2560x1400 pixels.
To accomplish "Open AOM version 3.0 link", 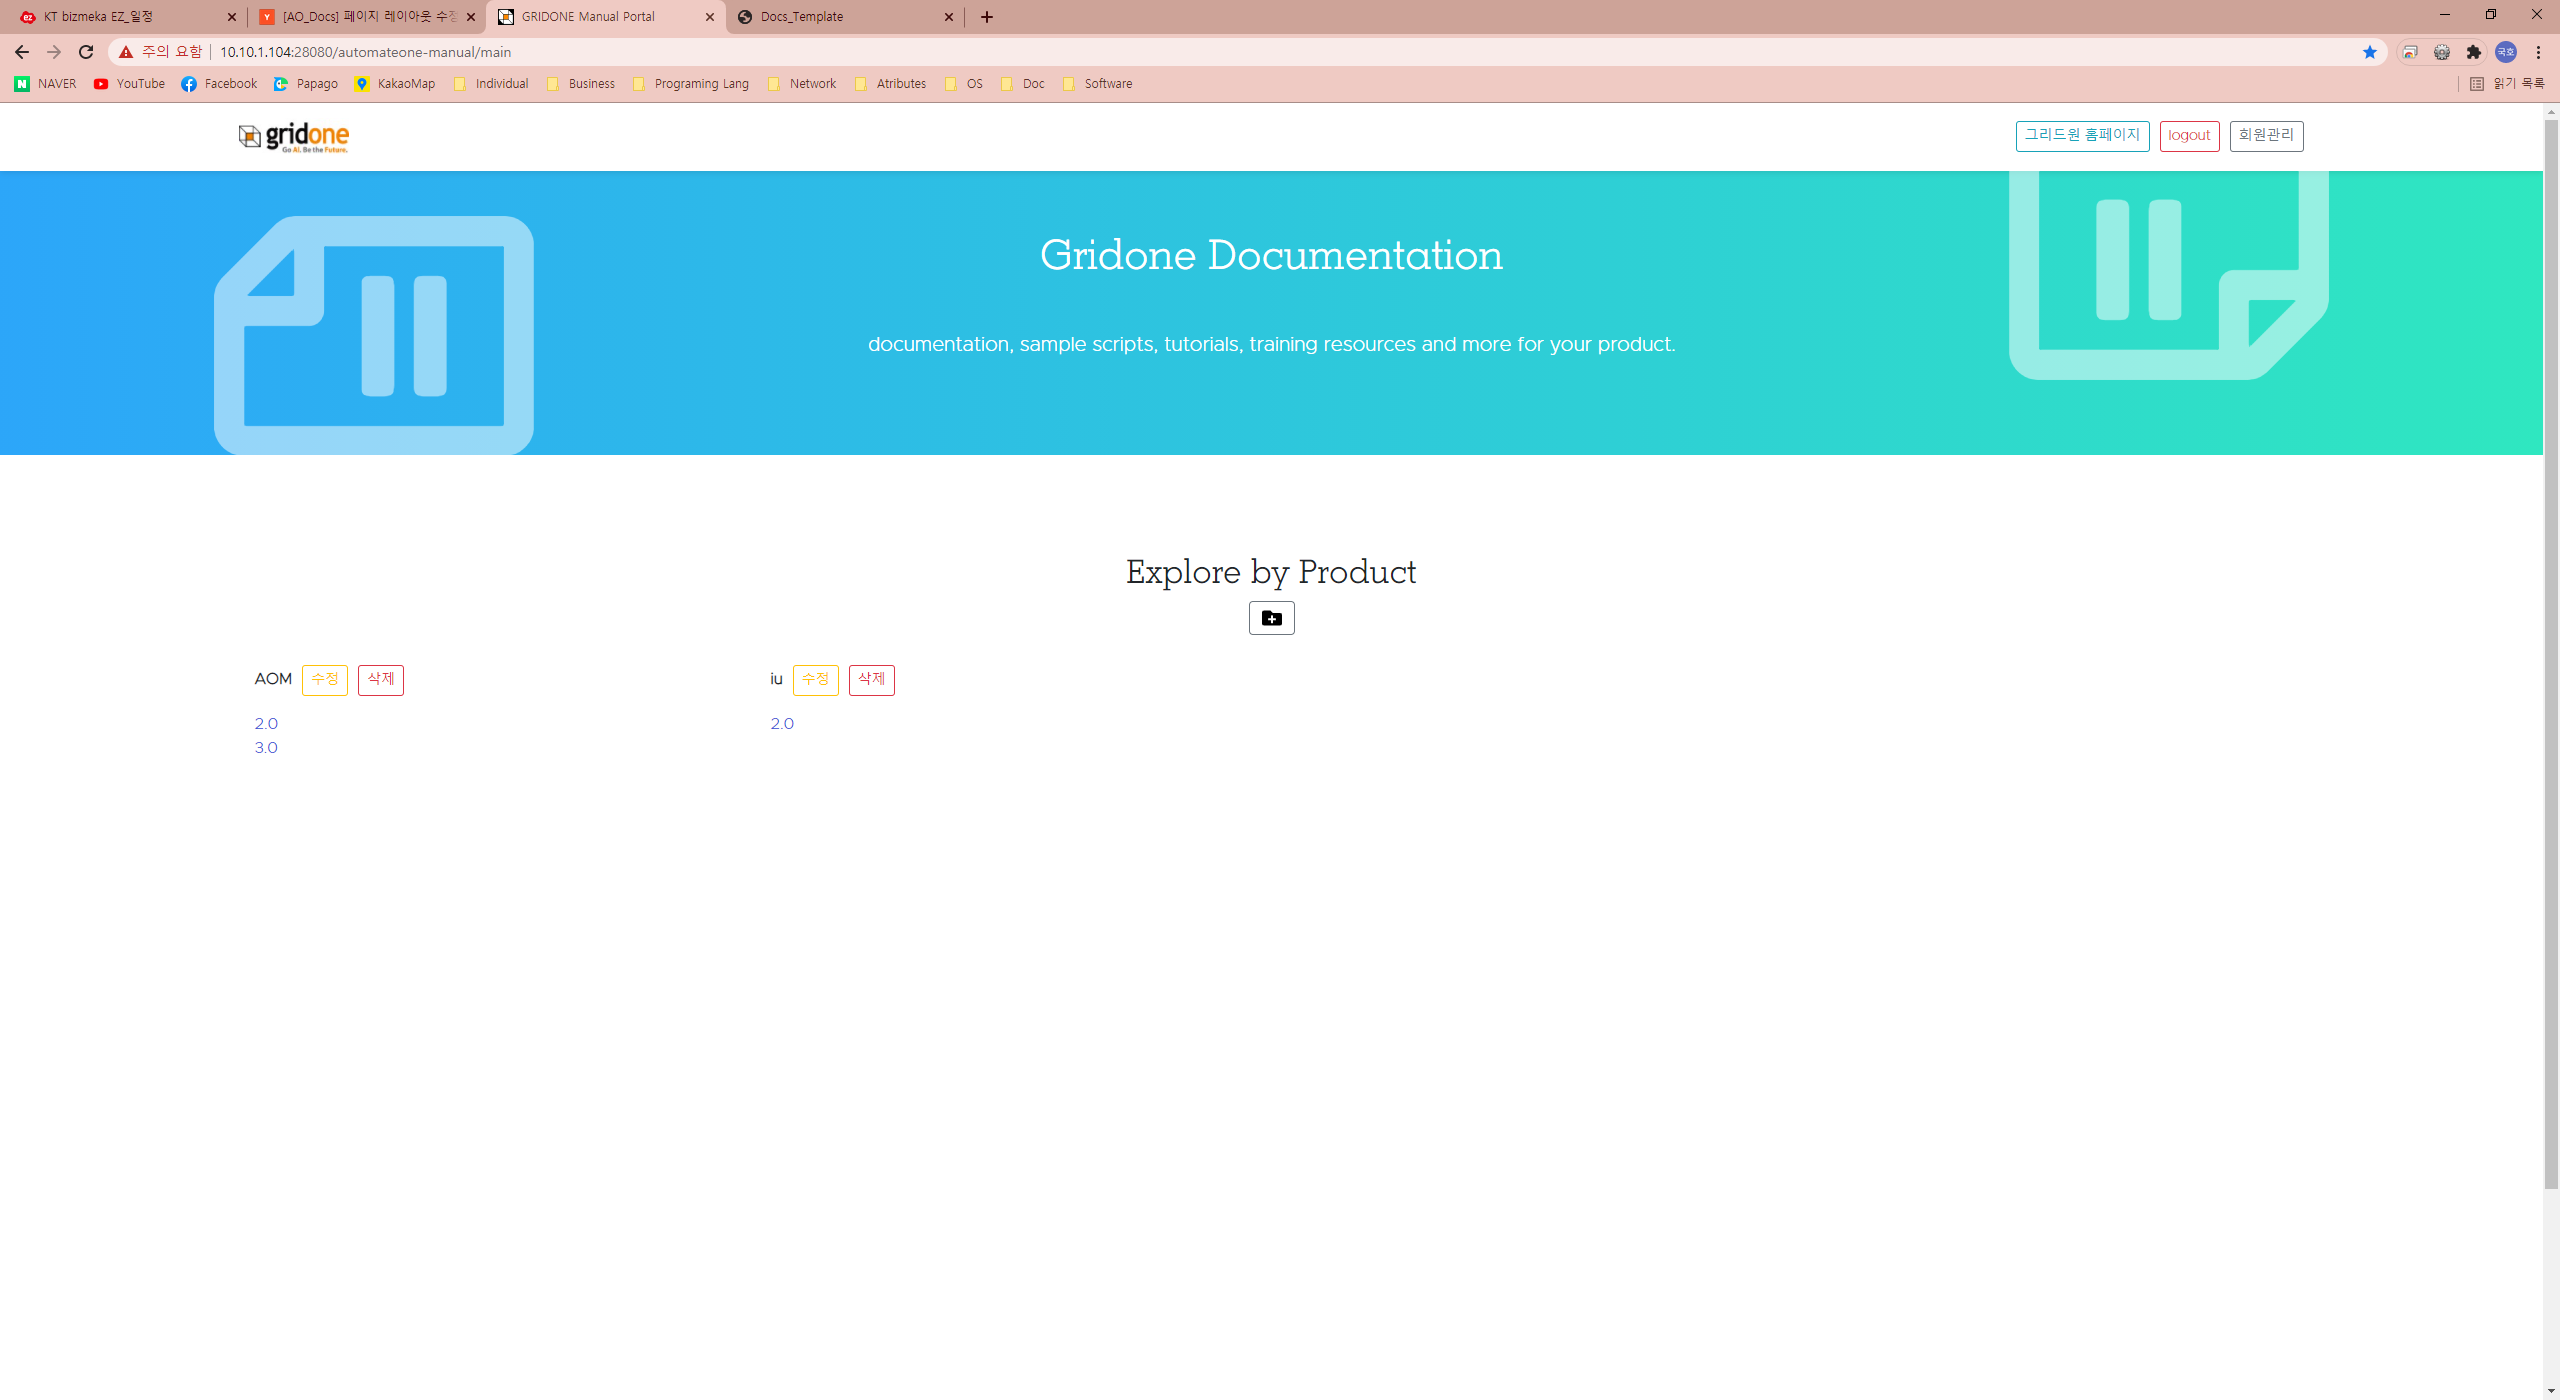I will tap(266, 748).
